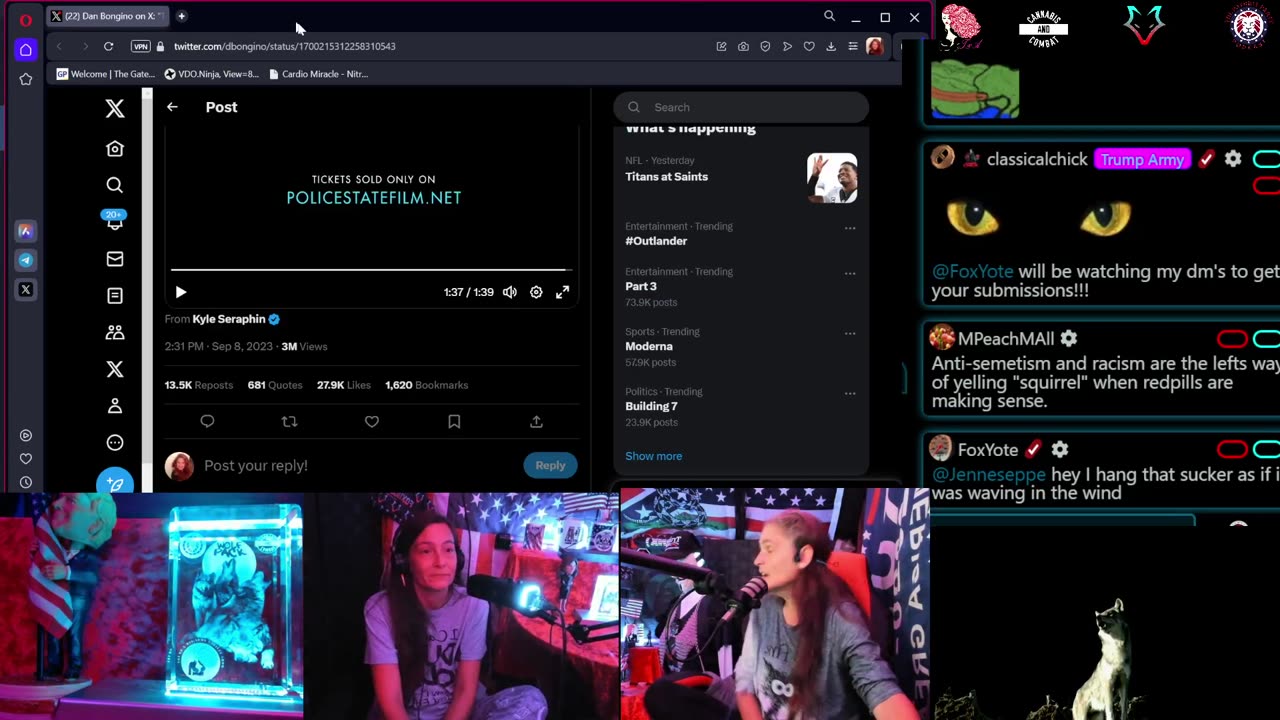Open a new browser tab with plus

pyautogui.click(x=182, y=16)
